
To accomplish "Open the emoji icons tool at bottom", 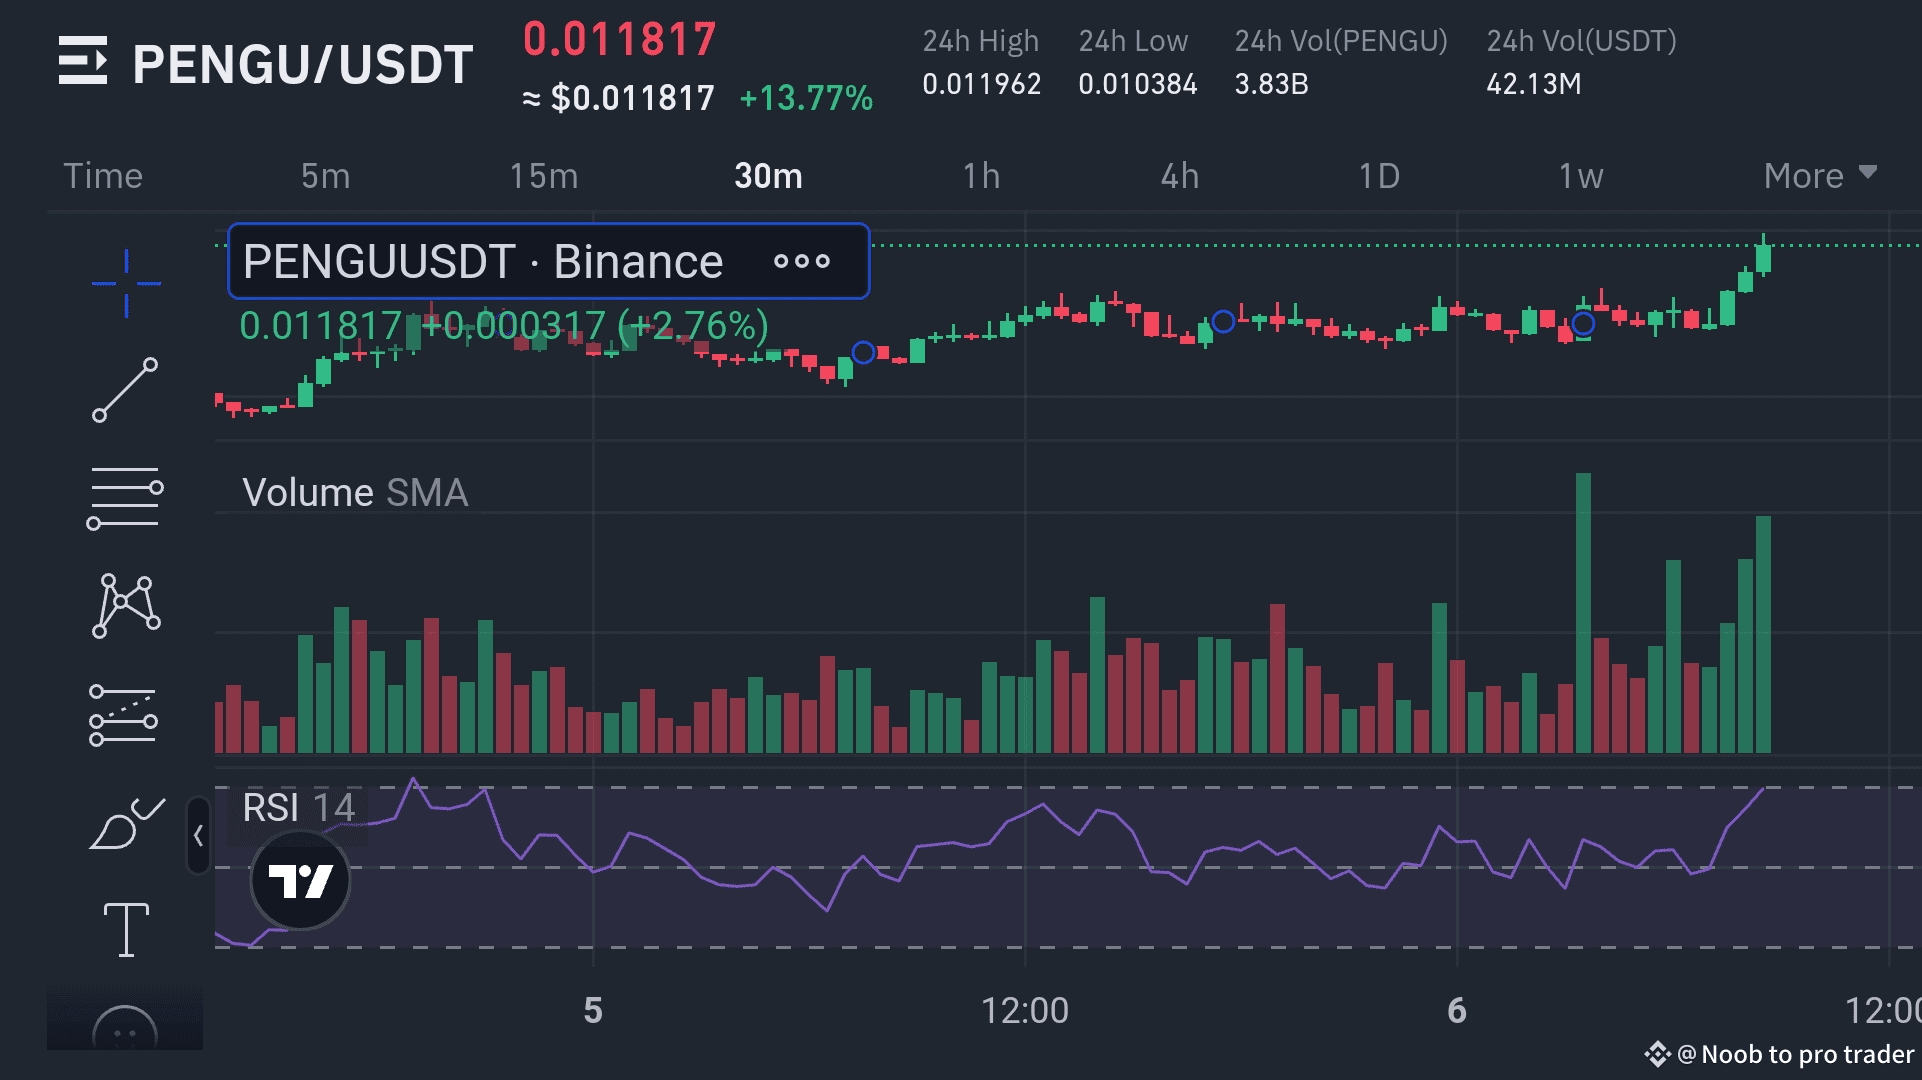I will (125, 1030).
